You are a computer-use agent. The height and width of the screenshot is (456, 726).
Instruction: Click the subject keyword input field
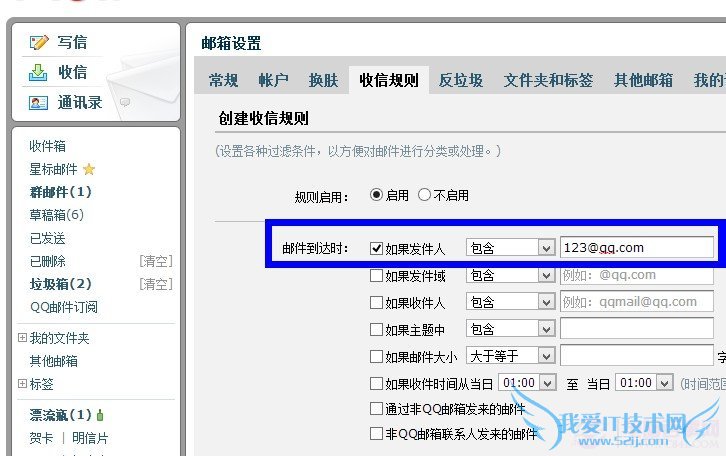pos(637,329)
